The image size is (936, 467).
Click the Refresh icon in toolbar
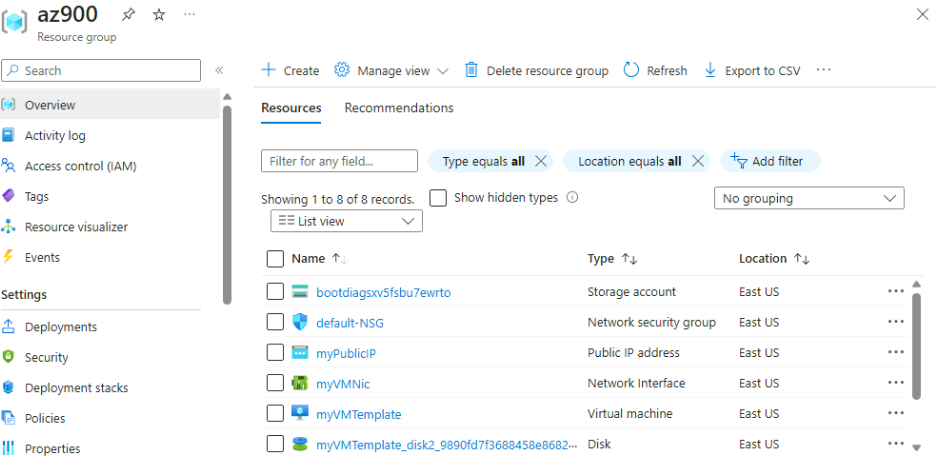(x=631, y=70)
